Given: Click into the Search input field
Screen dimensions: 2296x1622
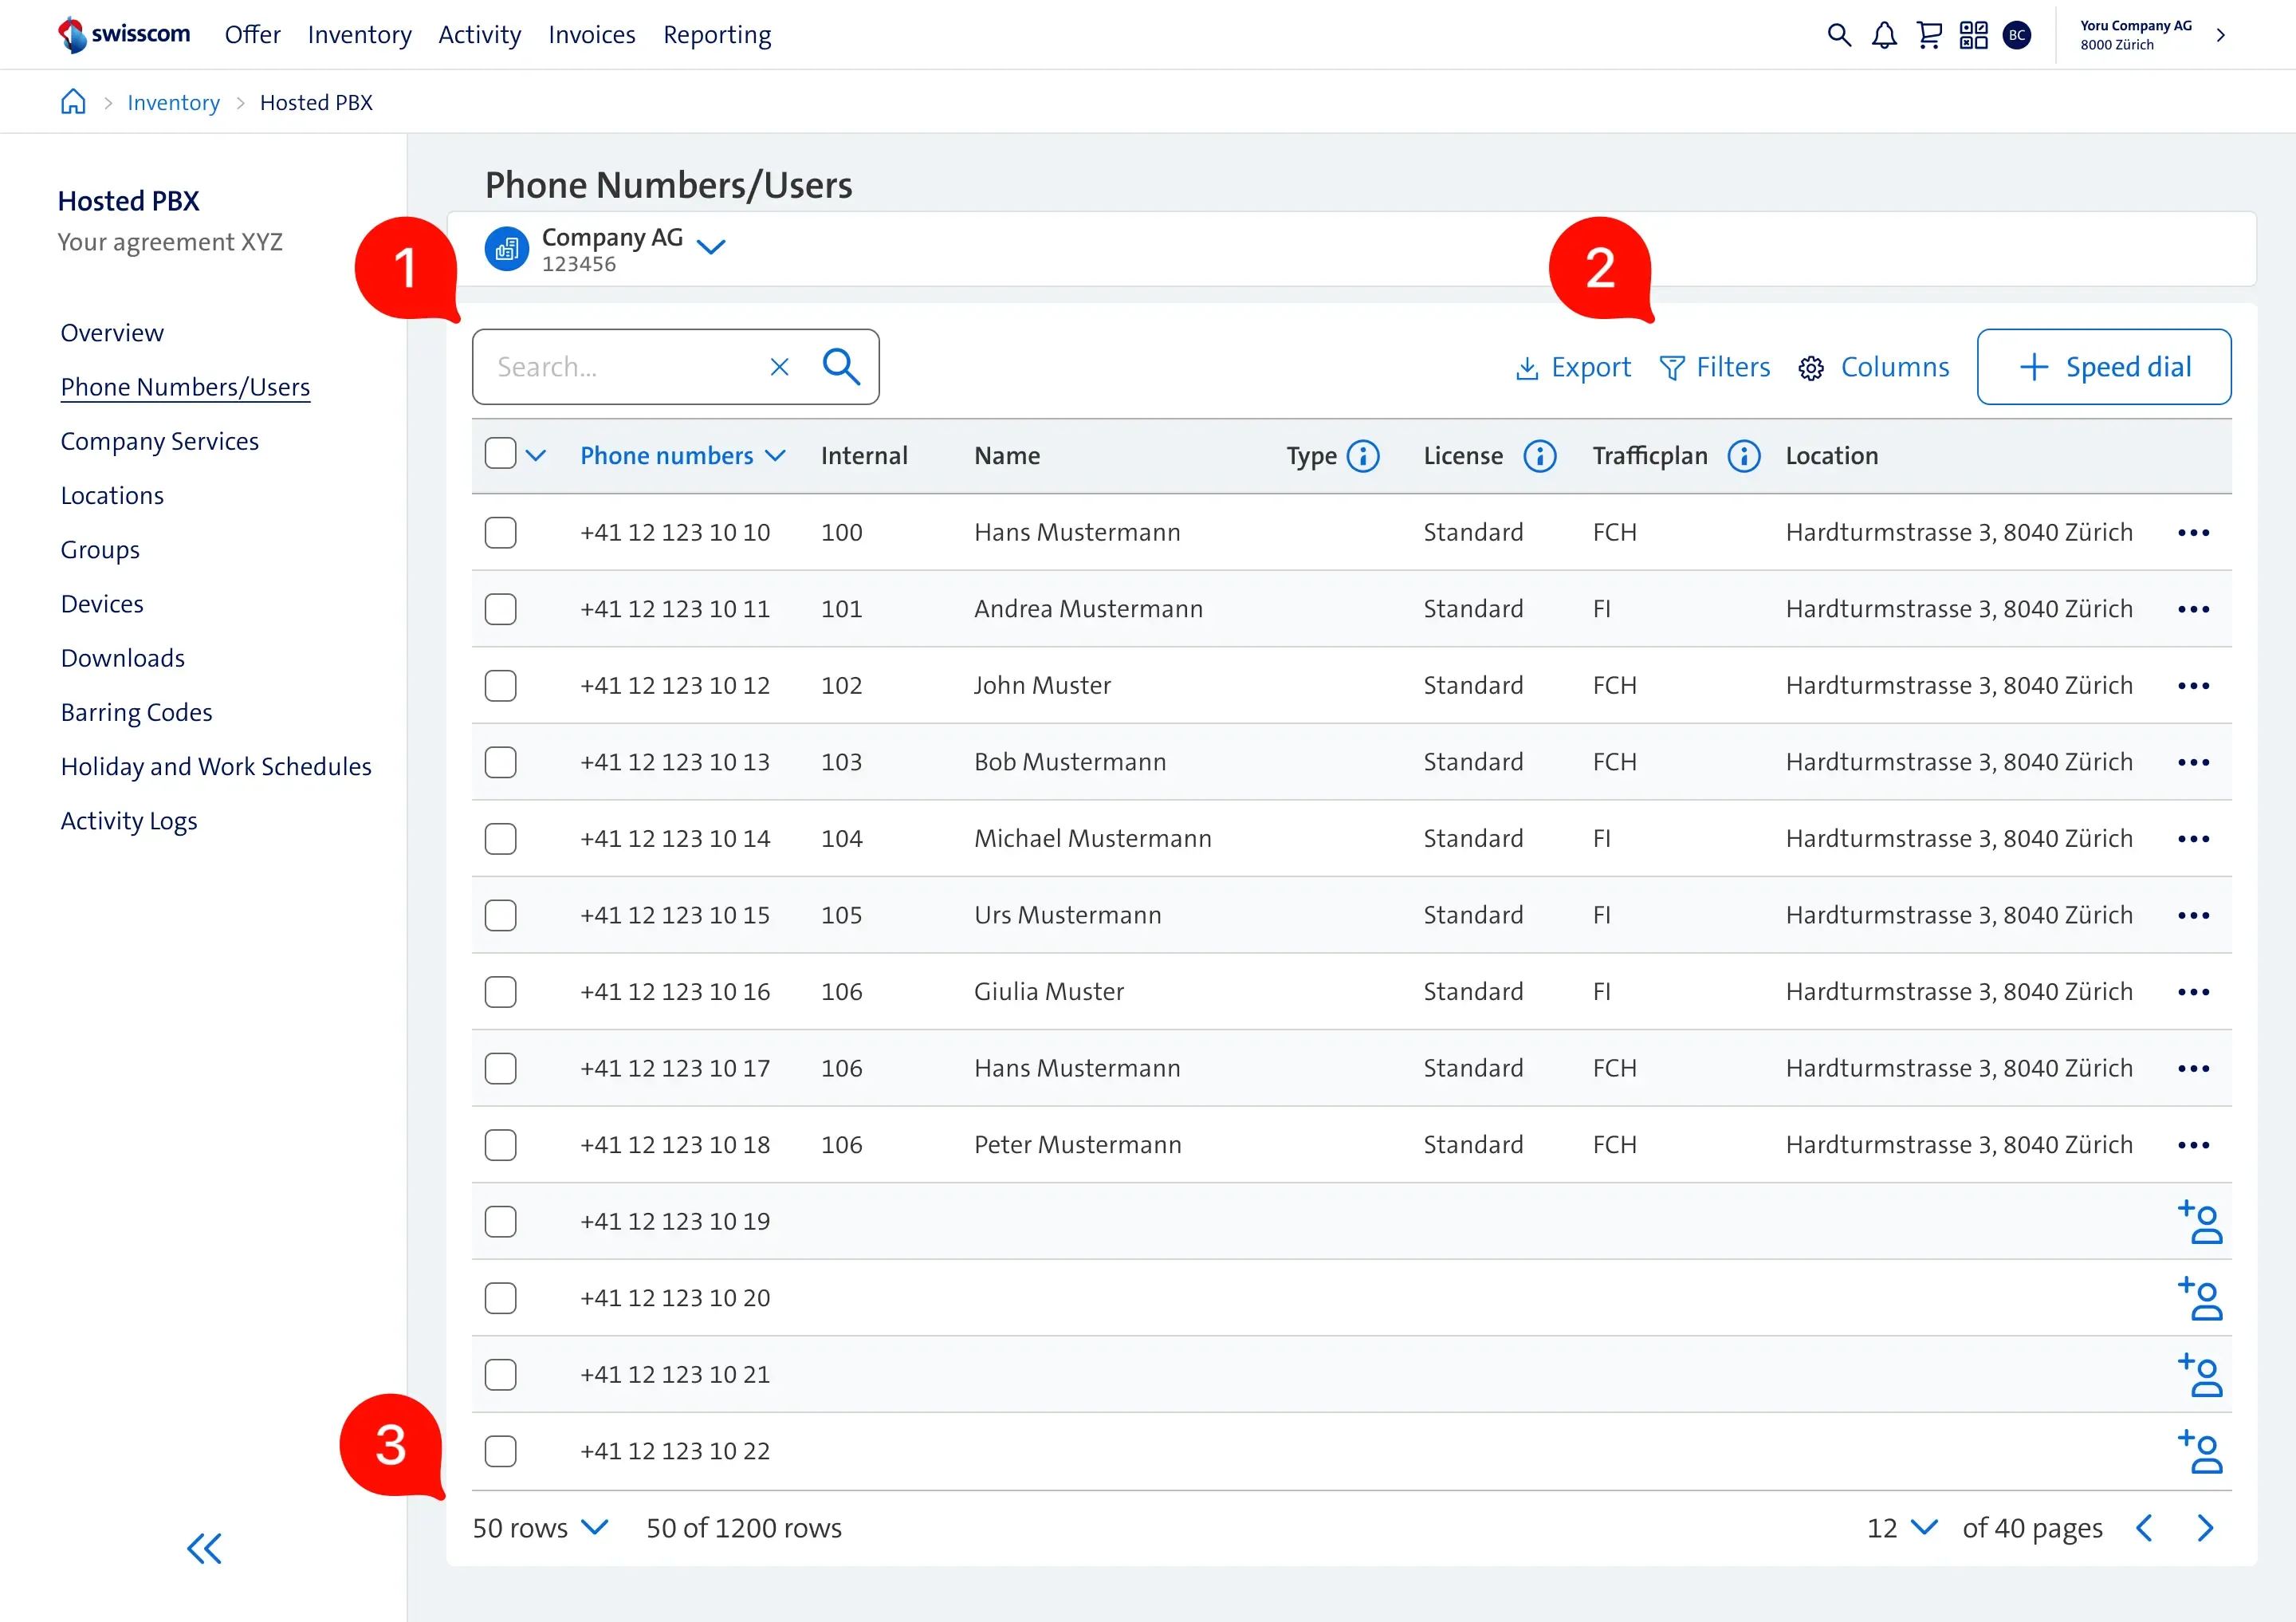Looking at the screenshot, I should point(620,367).
